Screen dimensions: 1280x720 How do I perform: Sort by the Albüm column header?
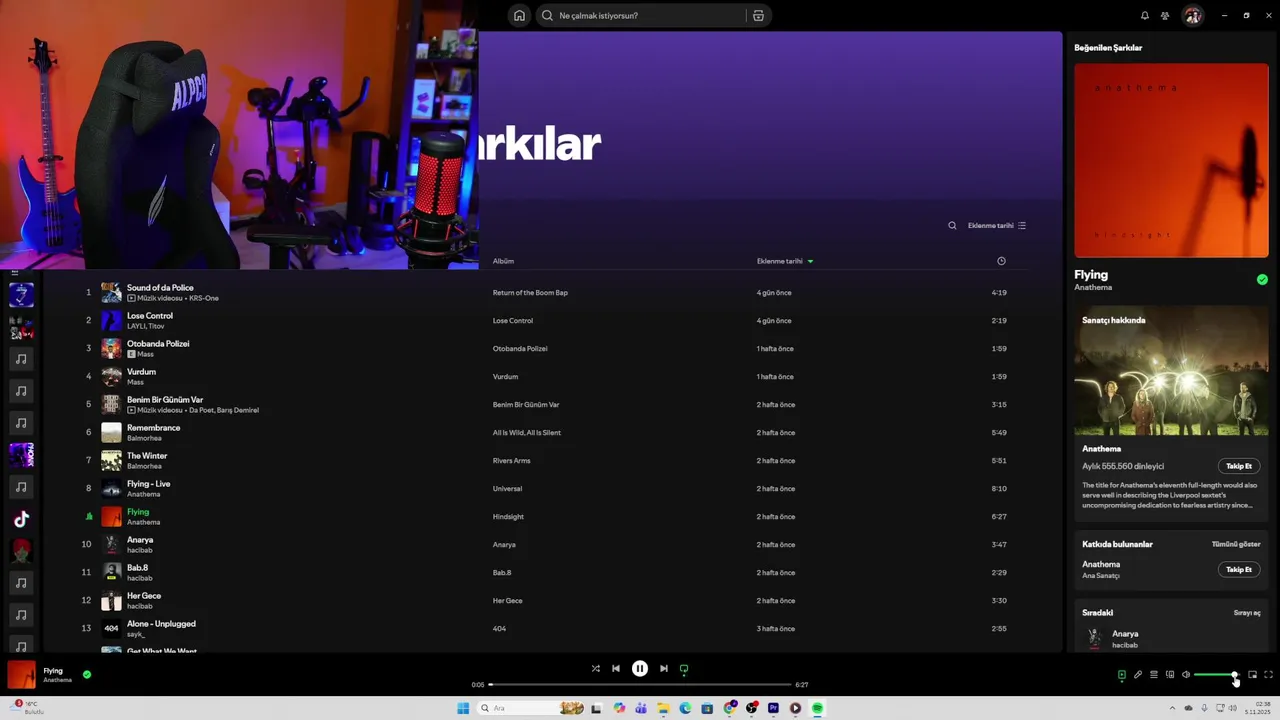(503, 261)
